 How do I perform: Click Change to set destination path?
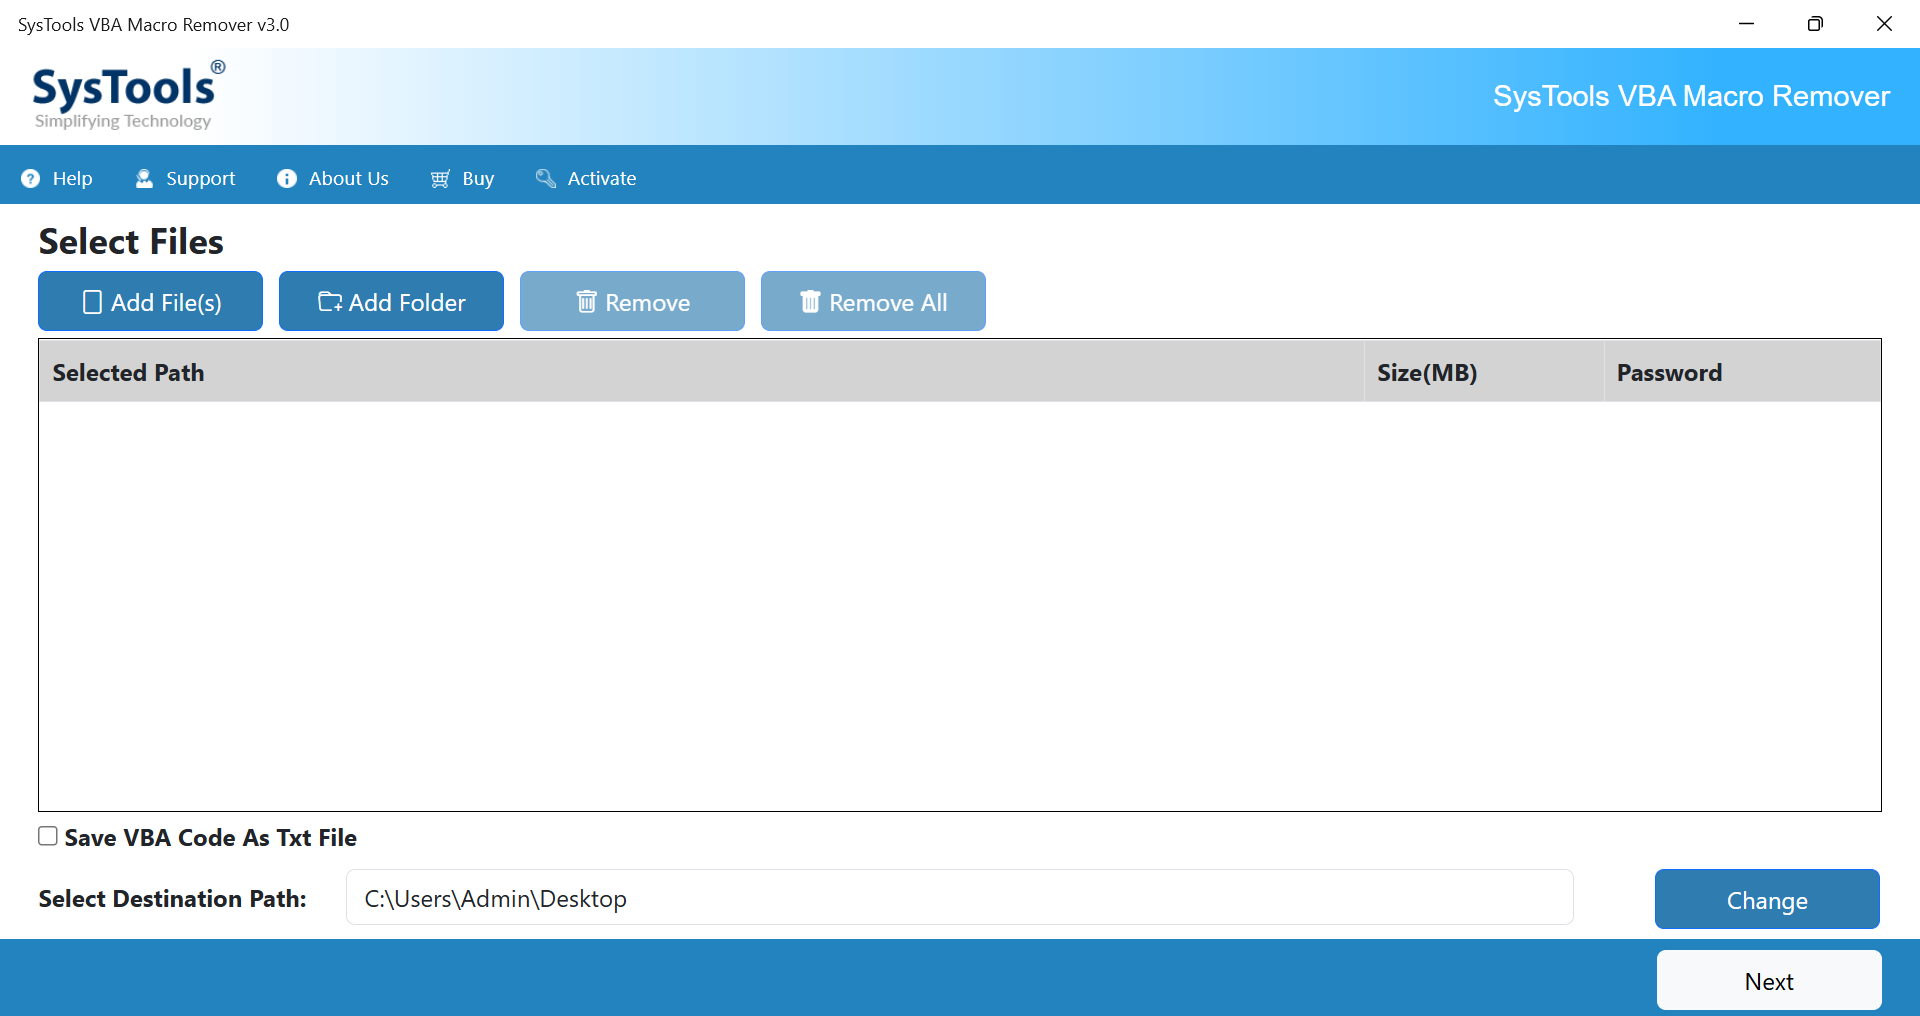[1768, 899]
